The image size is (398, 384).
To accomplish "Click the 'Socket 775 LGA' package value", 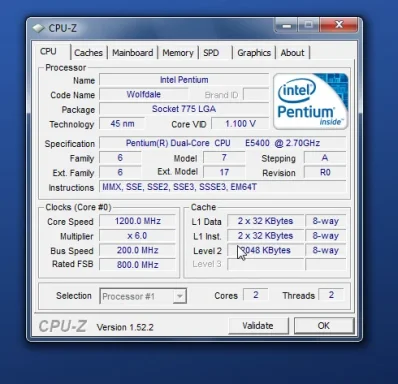I will point(184,109).
